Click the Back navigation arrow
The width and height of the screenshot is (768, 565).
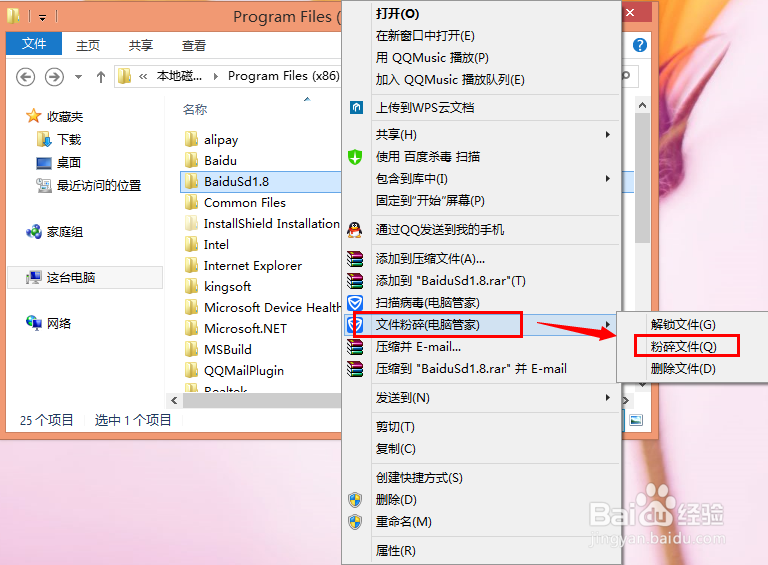[x=25, y=77]
